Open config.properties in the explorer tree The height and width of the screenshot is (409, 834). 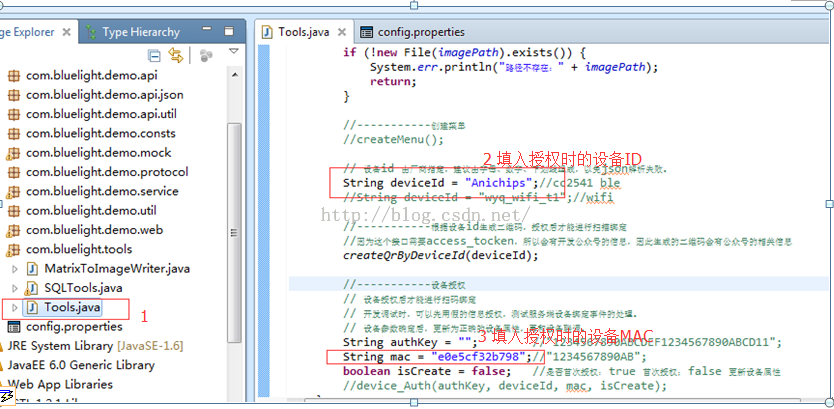coord(74,326)
